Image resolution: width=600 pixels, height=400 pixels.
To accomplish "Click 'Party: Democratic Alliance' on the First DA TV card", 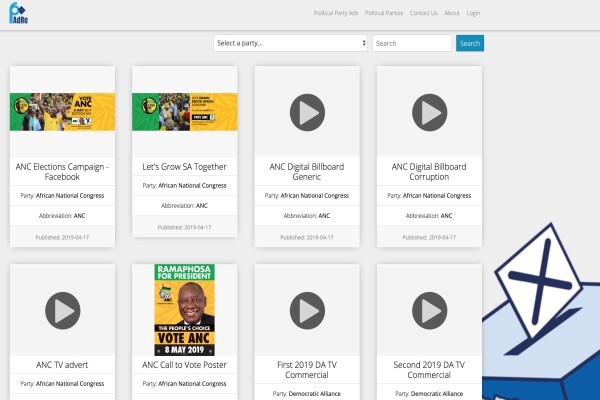I will tap(307, 393).
